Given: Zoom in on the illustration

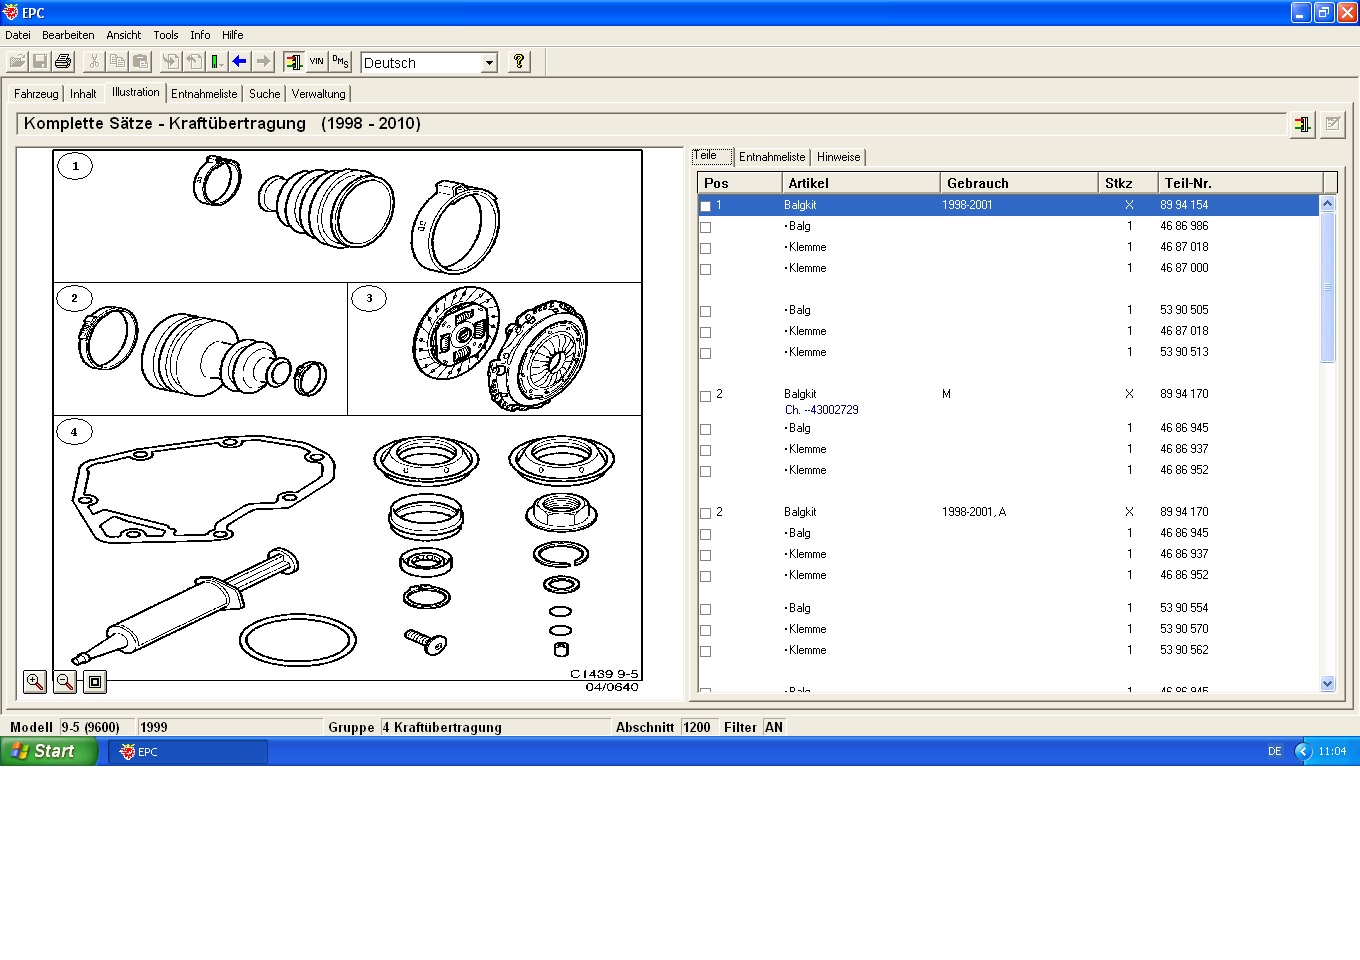Looking at the screenshot, I should [x=35, y=682].
